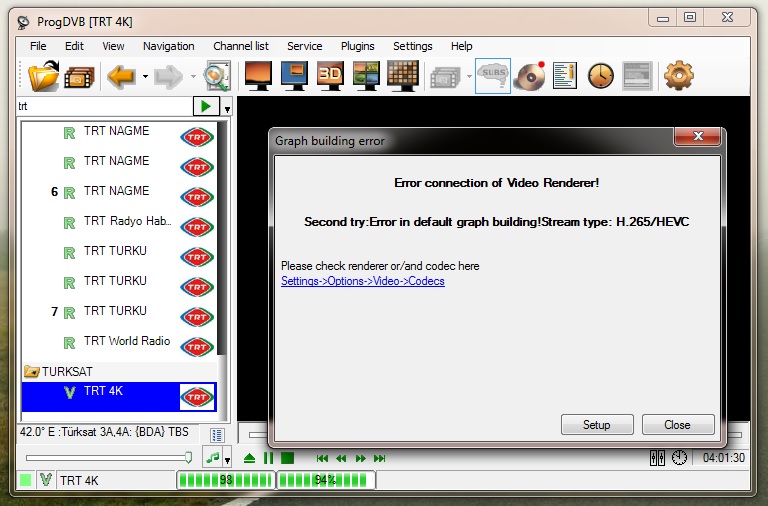This screenshot has height=506, width=768.
Task: Open the Help menu
Action: tap(461, 46)
